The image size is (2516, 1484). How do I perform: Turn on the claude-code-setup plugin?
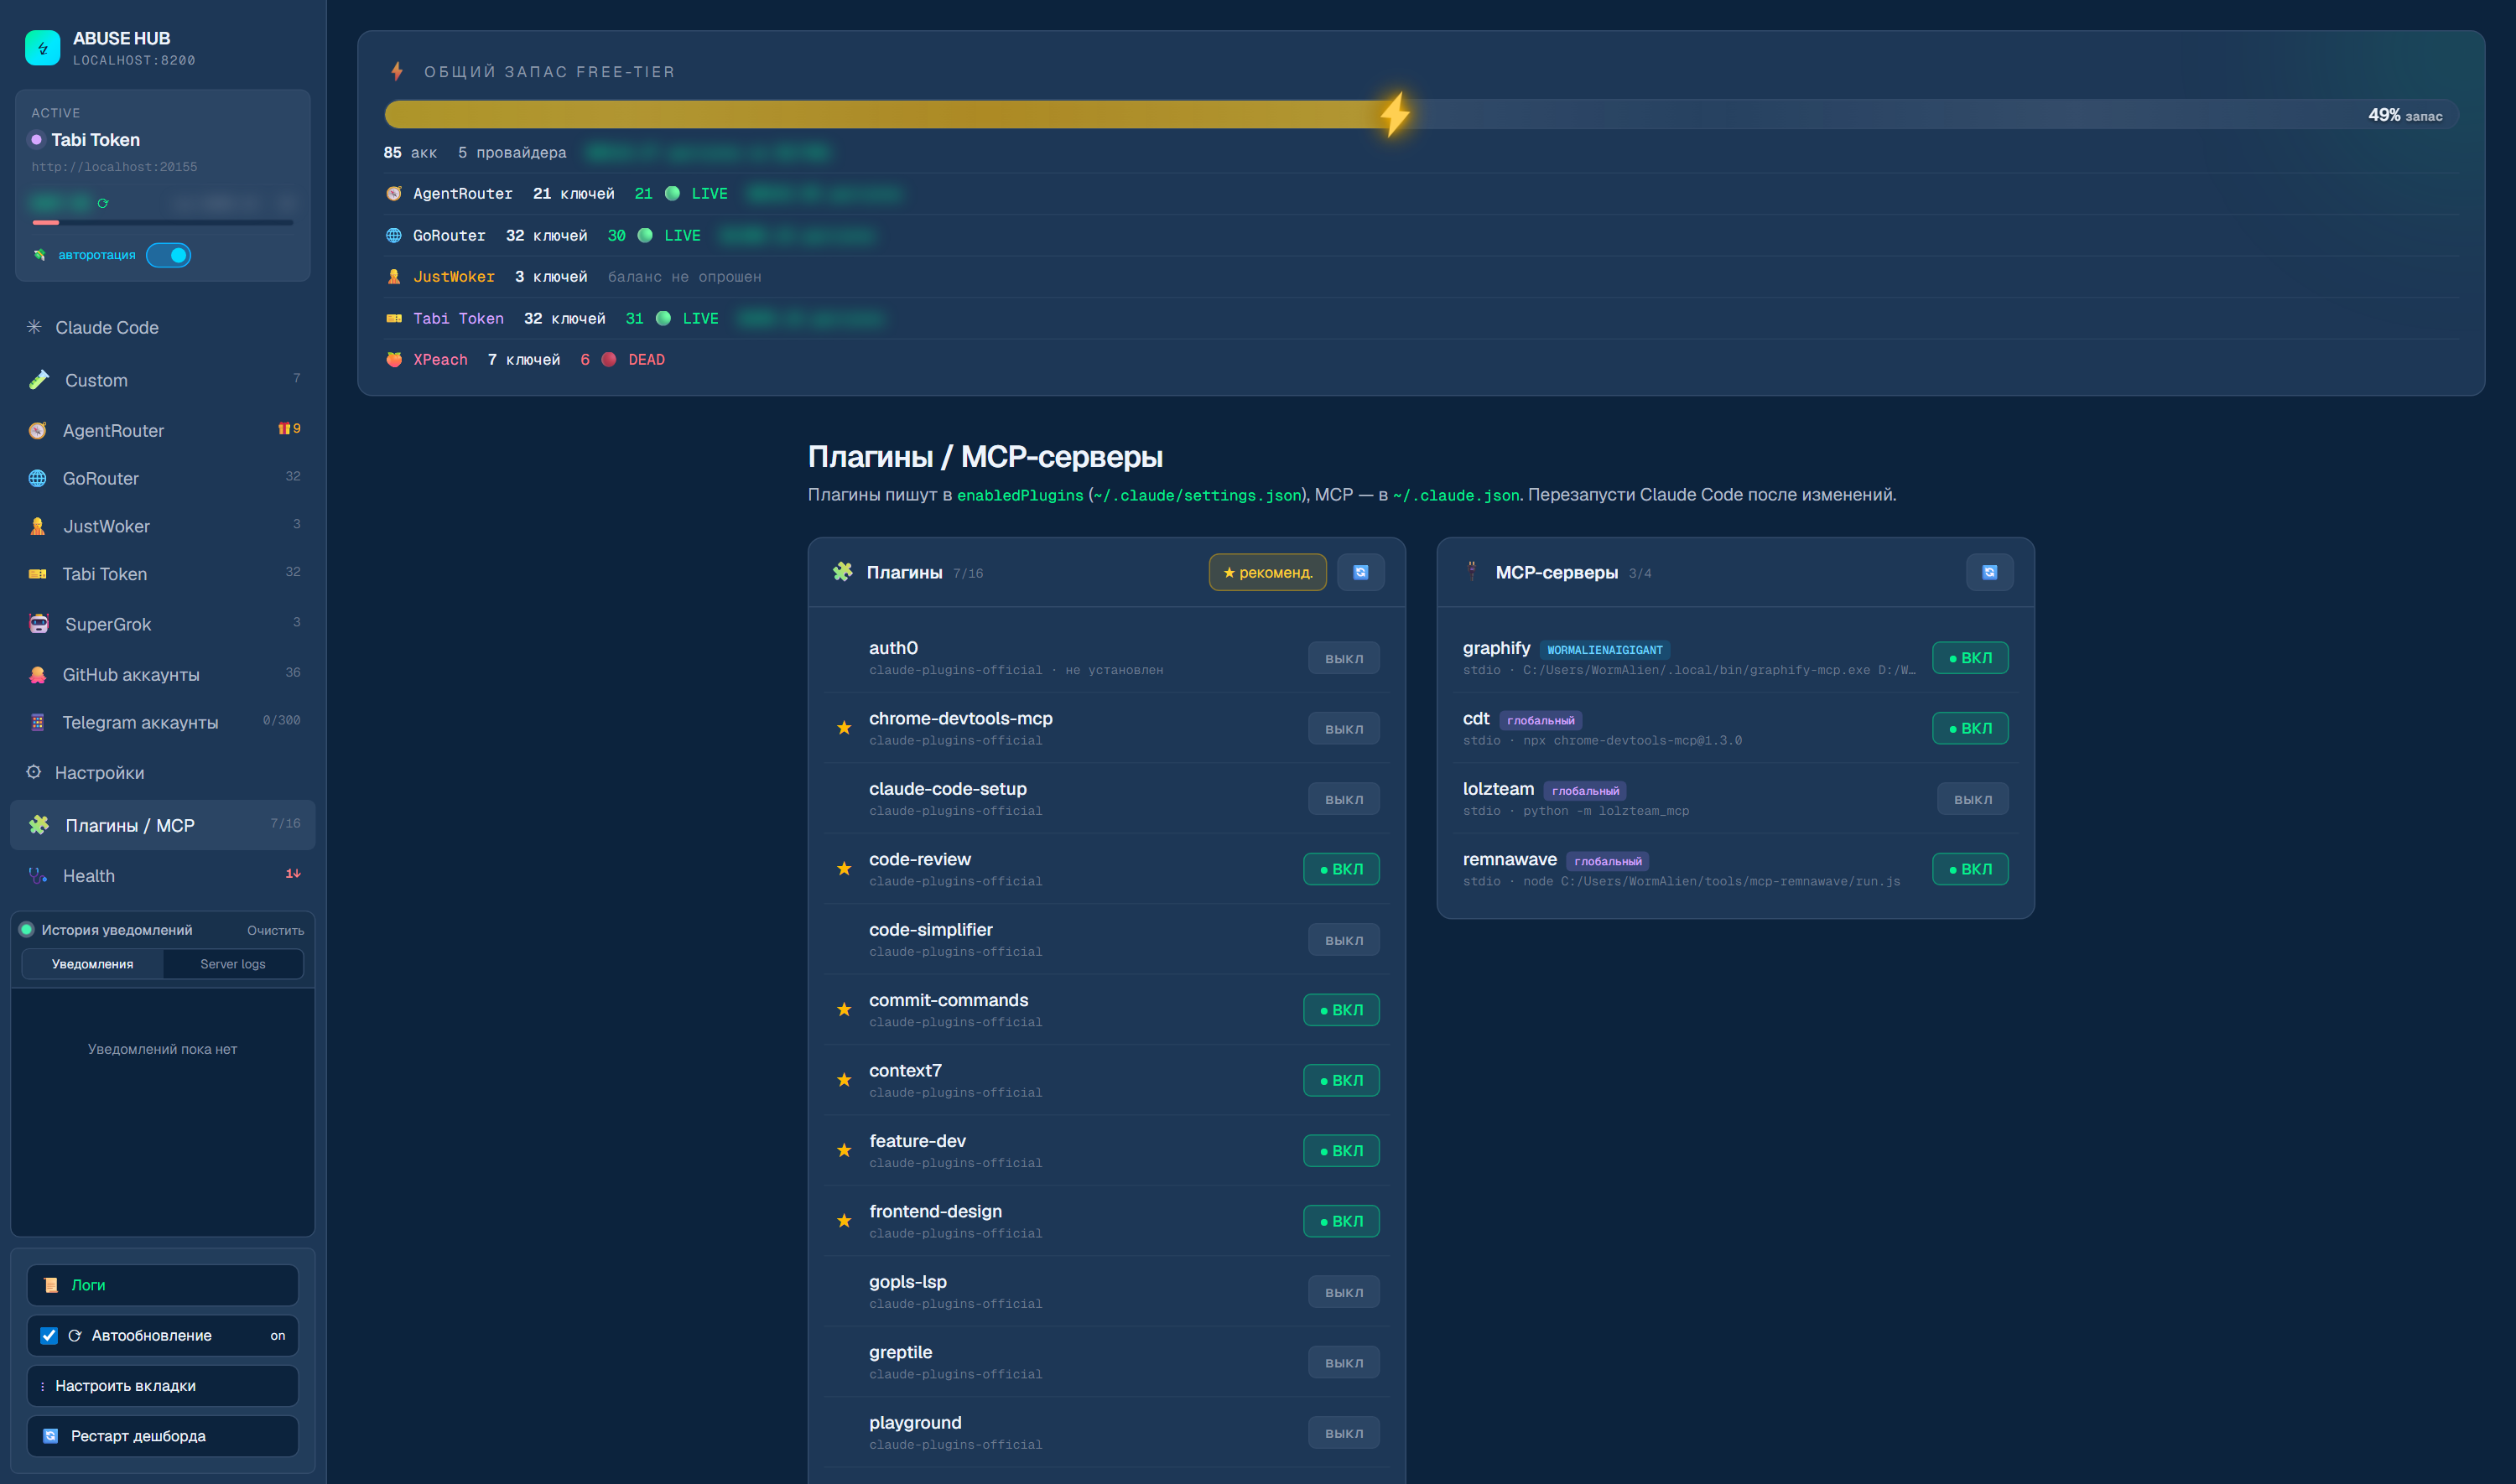pos(1344,799)
